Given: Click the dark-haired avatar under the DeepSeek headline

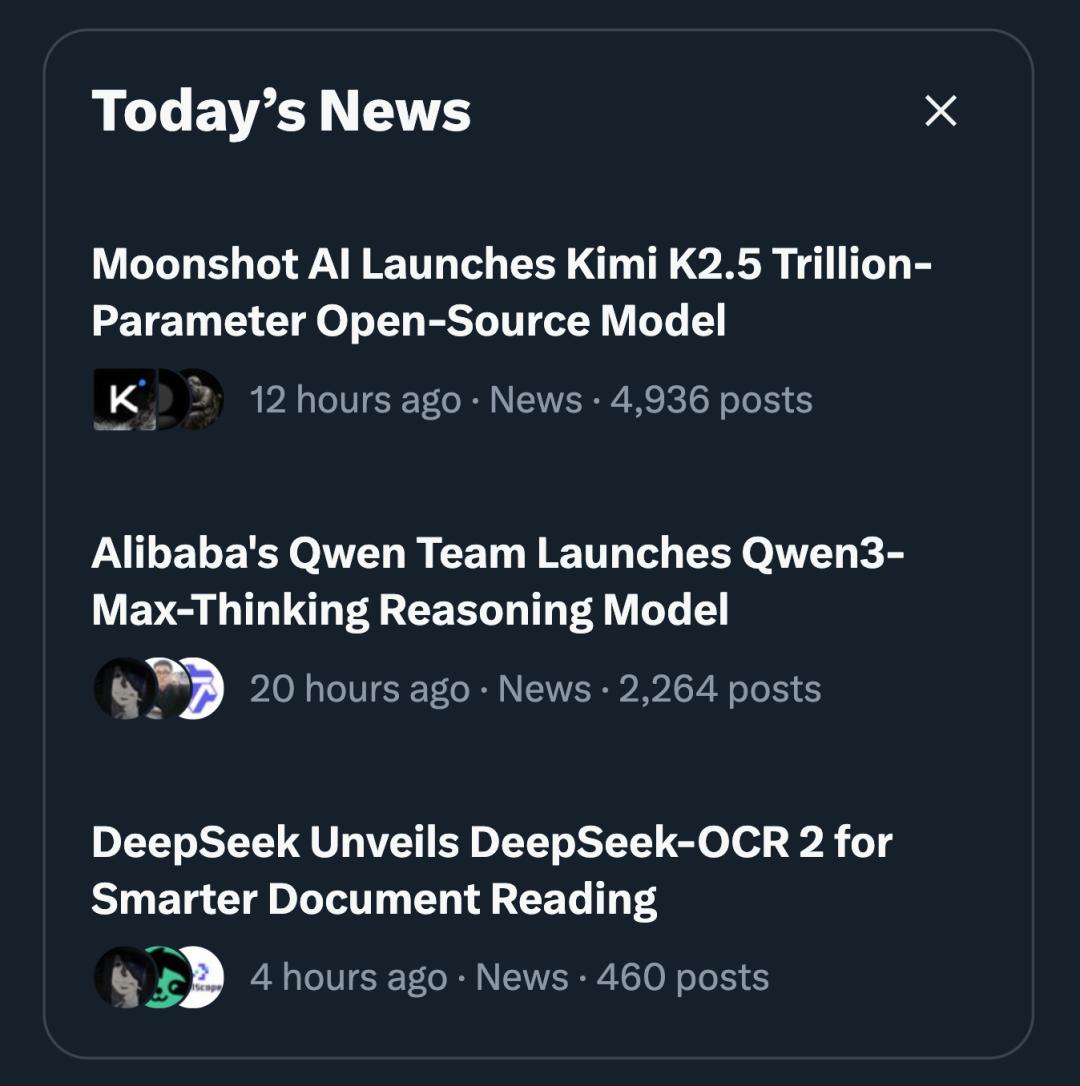Looking at the screenshot, I should click(122, 977).
